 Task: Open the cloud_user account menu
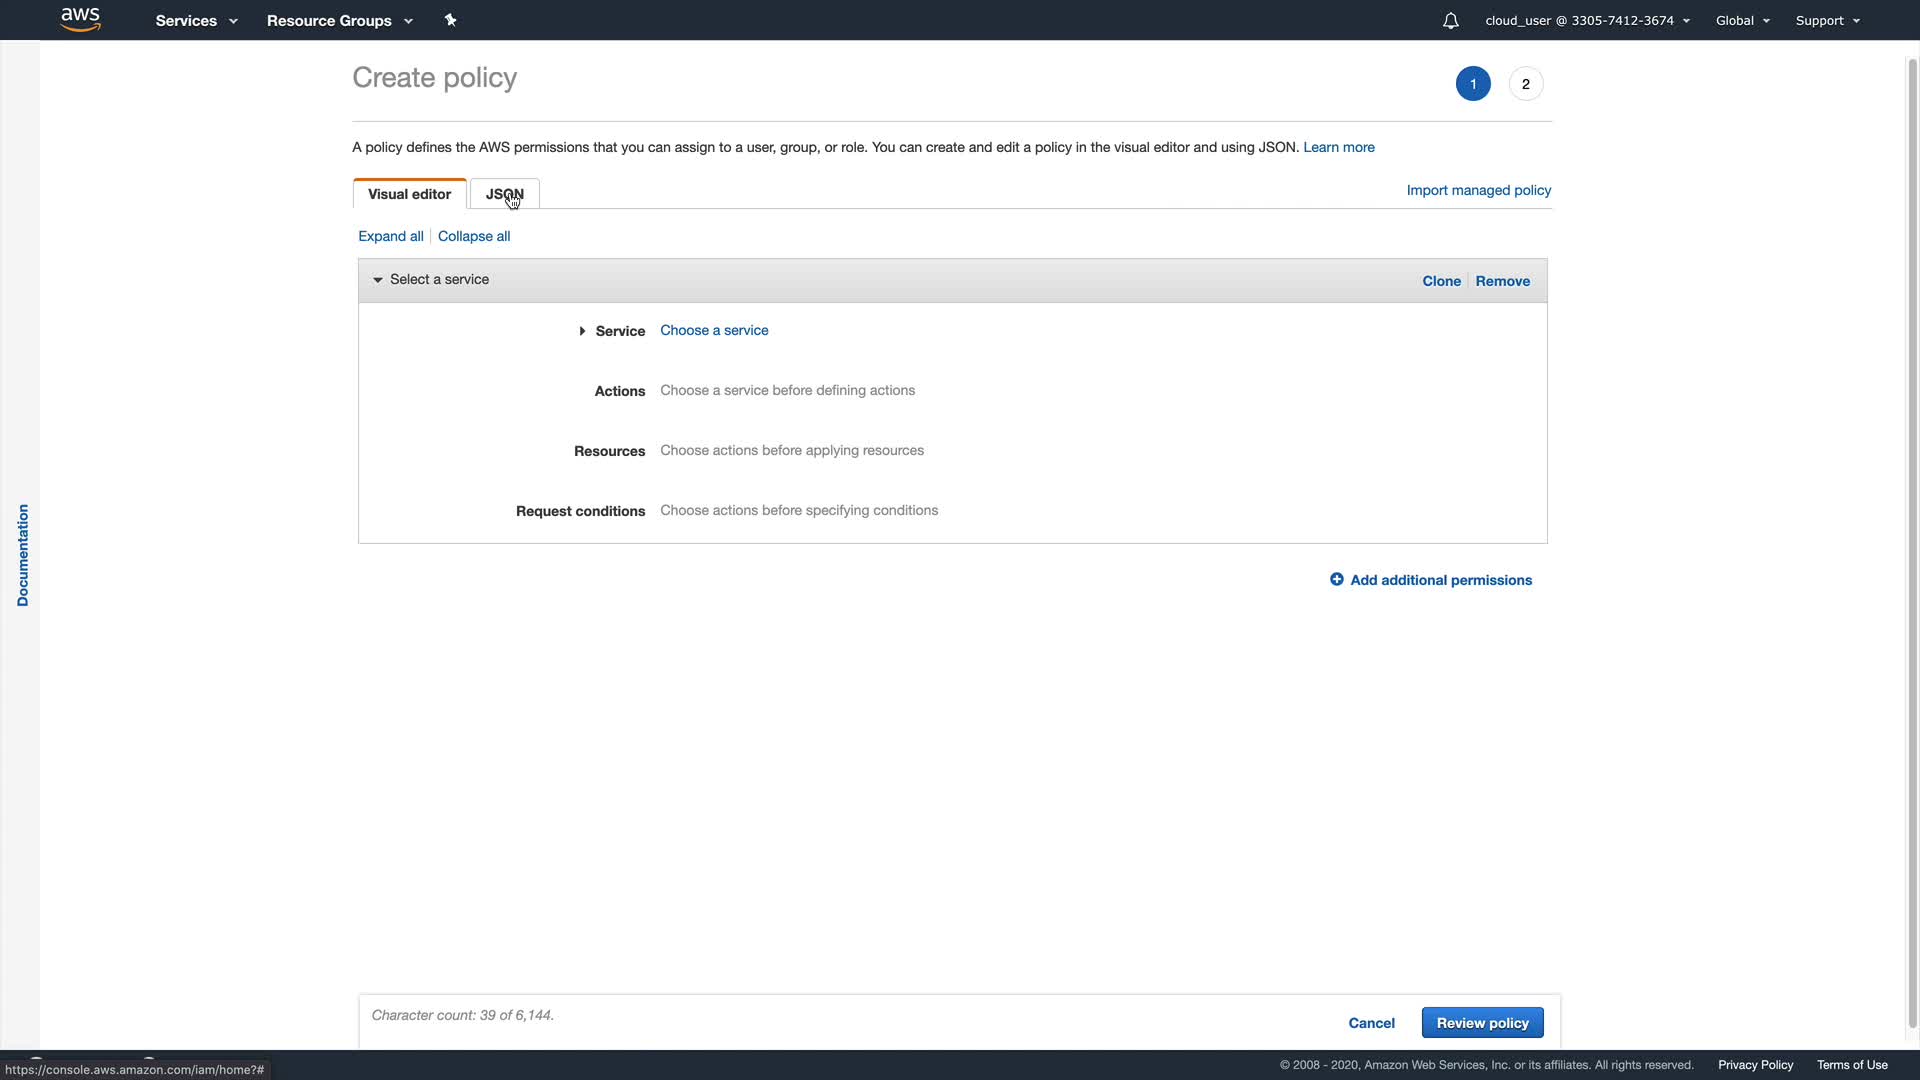pyautogui.click(x=1587, y=20)
